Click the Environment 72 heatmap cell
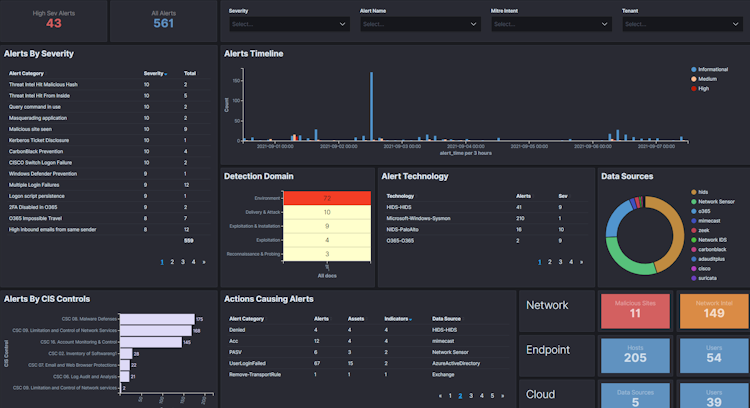The image size is (750, 408). (327, 198)
